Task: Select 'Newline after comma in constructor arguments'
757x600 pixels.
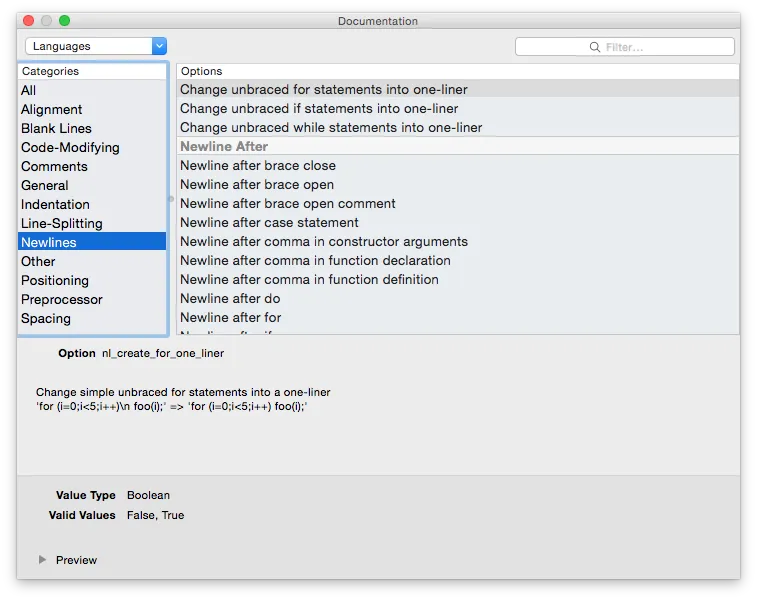Action: [x=458, y=241]
